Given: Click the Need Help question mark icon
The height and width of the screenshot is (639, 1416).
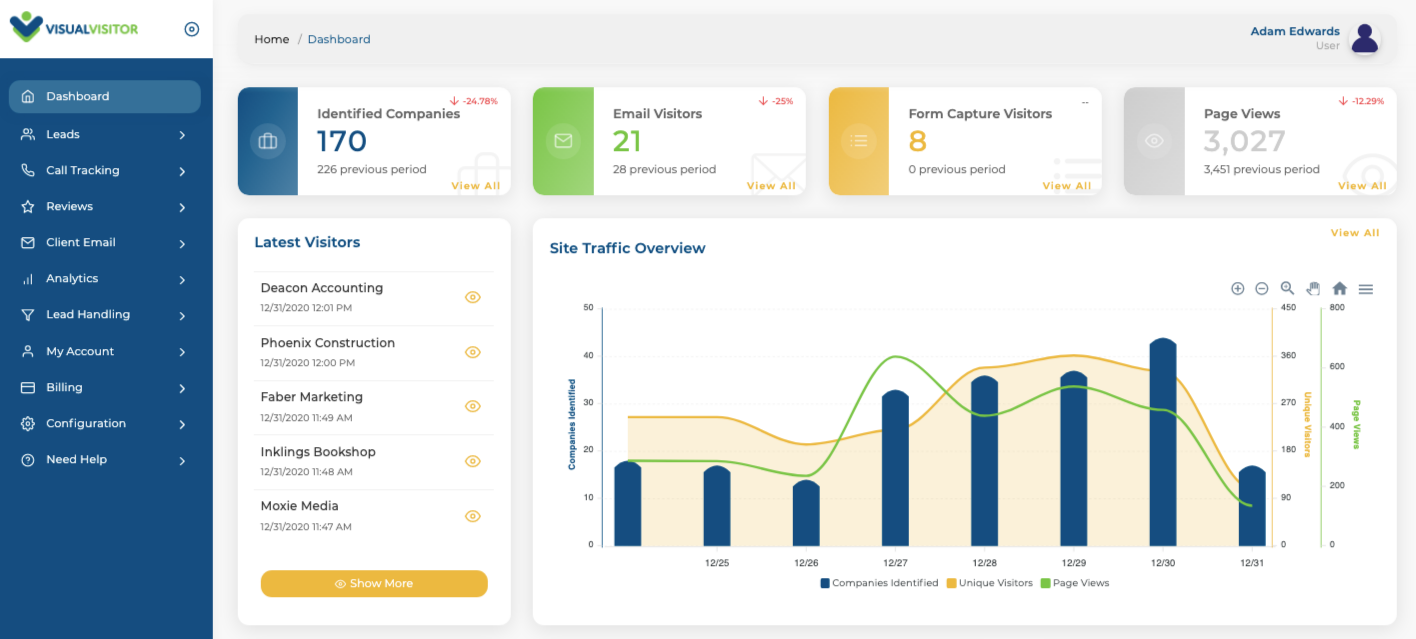Looking at the screenshot, I should pos(28,460).
